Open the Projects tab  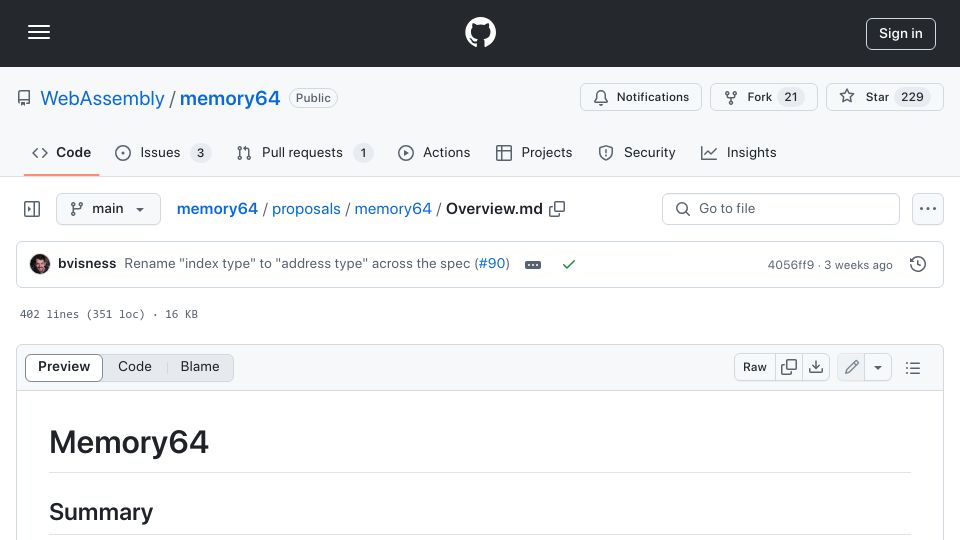(x=534, y=152)
